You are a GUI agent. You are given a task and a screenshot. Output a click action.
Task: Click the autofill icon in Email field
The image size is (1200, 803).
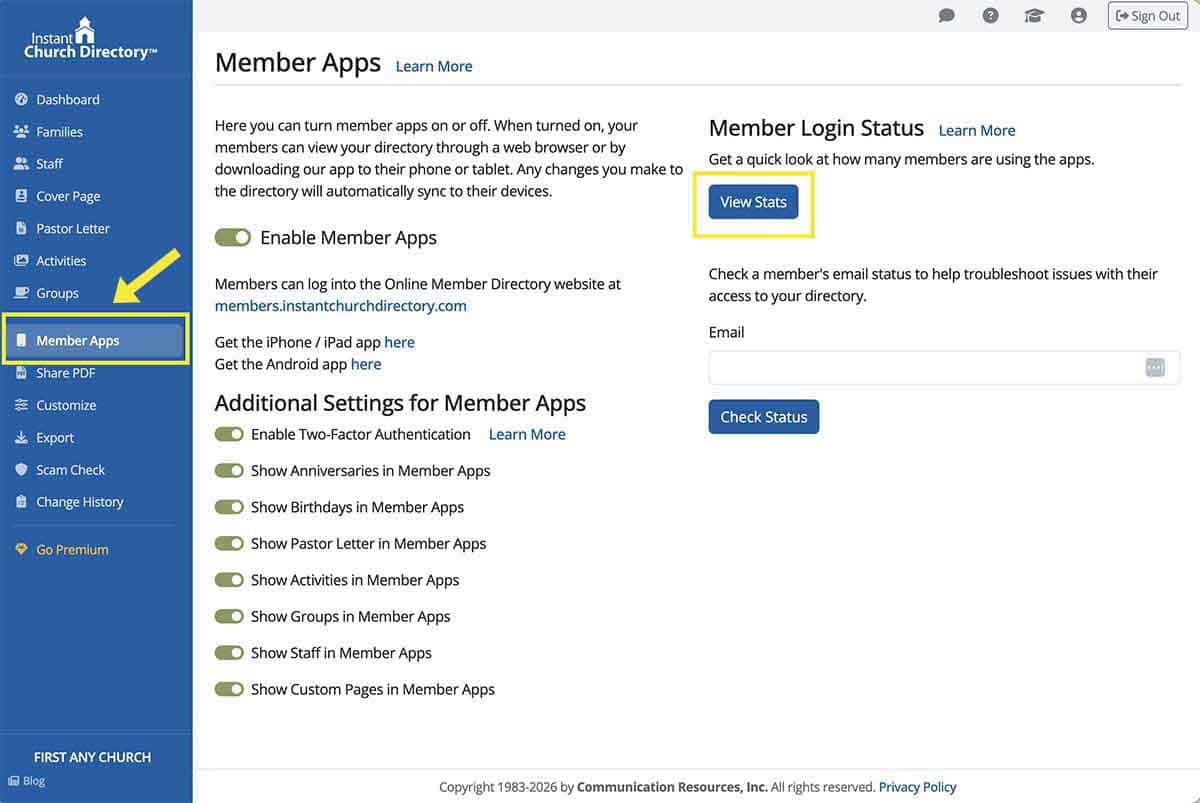(x=1155, y=367)
